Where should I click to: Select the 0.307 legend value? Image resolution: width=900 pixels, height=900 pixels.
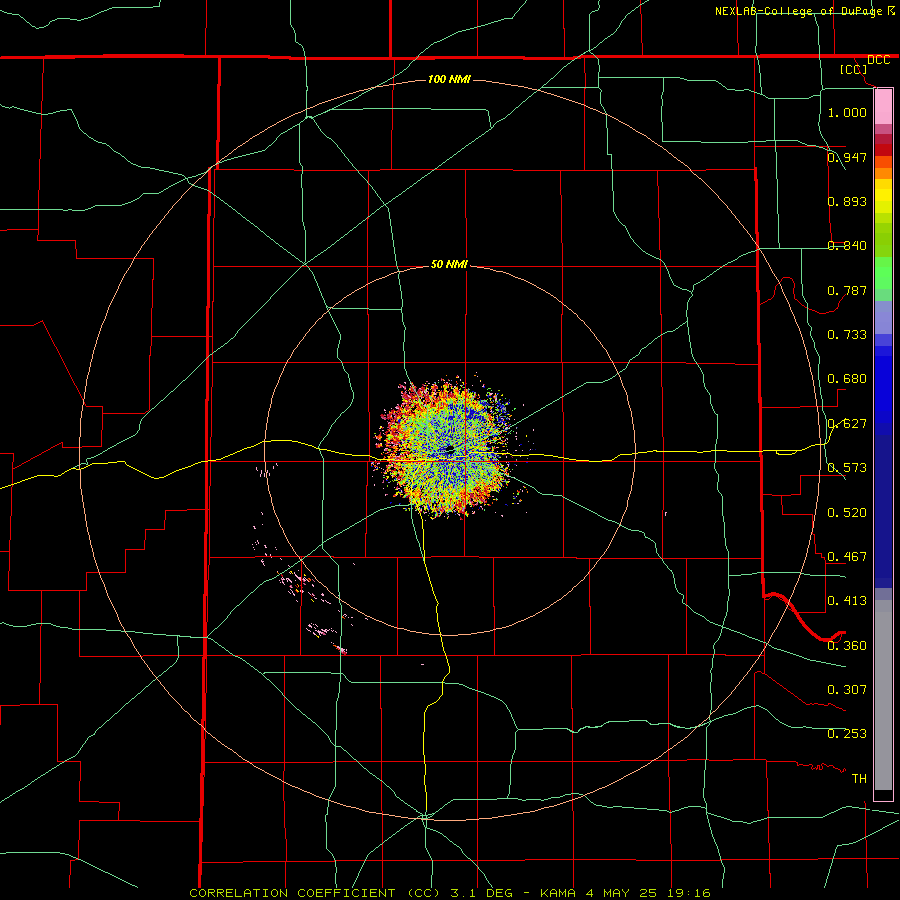click(x=847, y=690)
